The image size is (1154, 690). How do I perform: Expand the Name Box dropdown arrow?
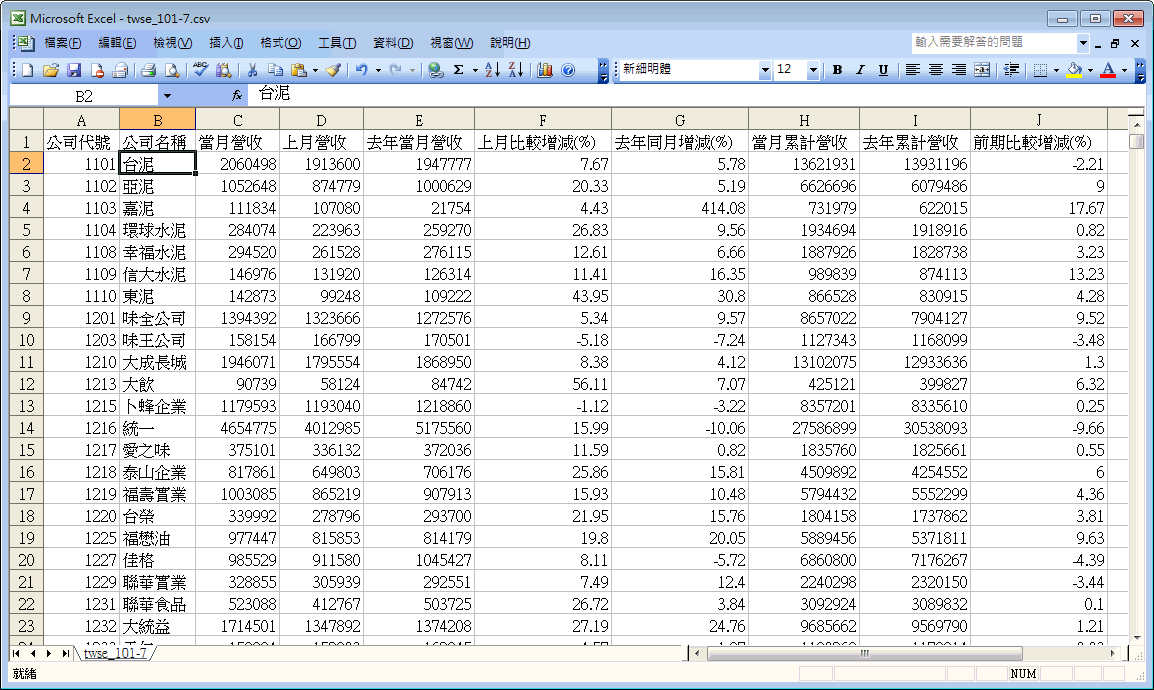[x=167, y=96]
